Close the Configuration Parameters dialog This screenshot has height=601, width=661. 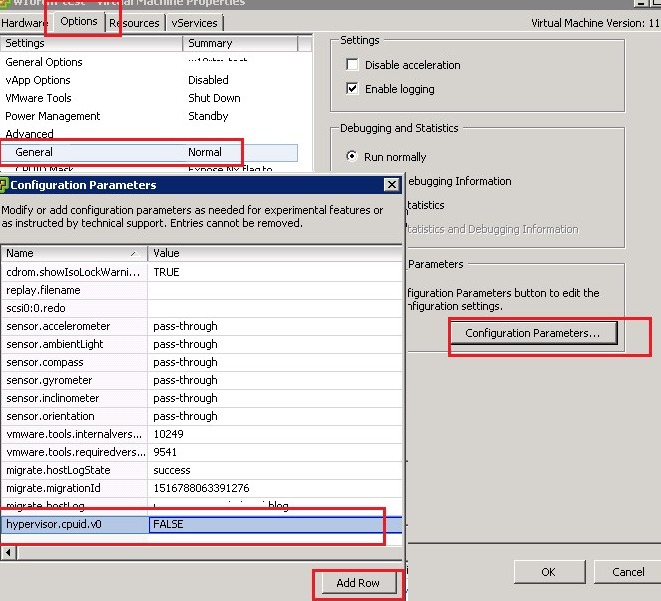392,185
